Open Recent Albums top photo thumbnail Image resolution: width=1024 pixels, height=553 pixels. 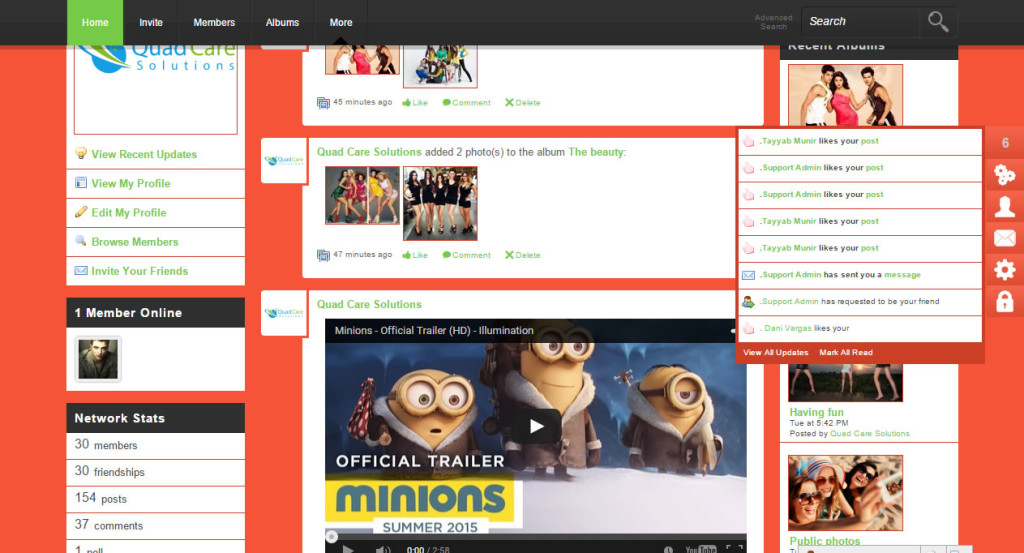(x=845, y=95)
